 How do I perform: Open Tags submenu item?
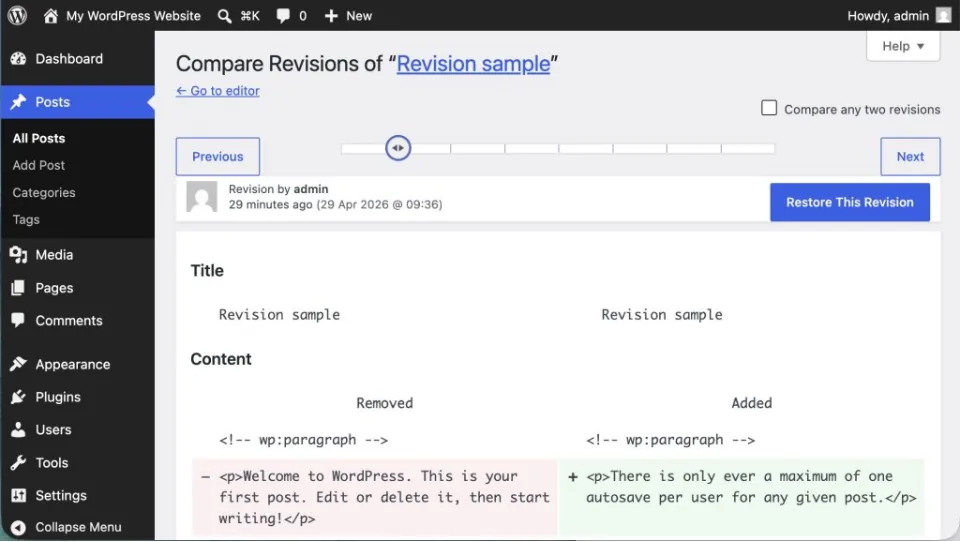coord(26,219)
